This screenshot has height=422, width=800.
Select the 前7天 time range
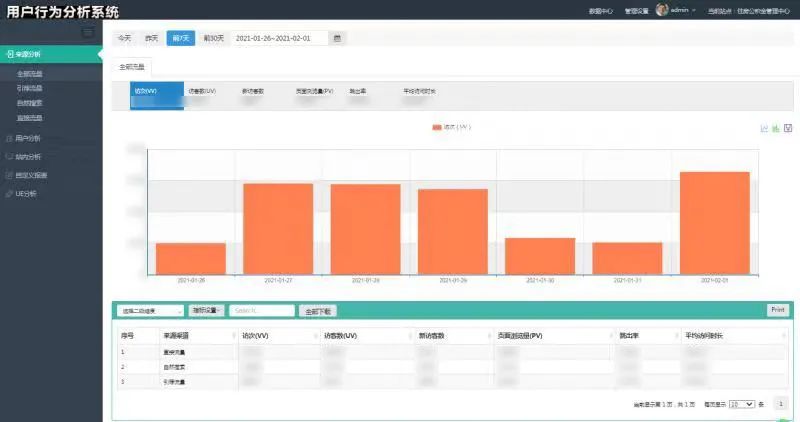(x=180, y=38)
